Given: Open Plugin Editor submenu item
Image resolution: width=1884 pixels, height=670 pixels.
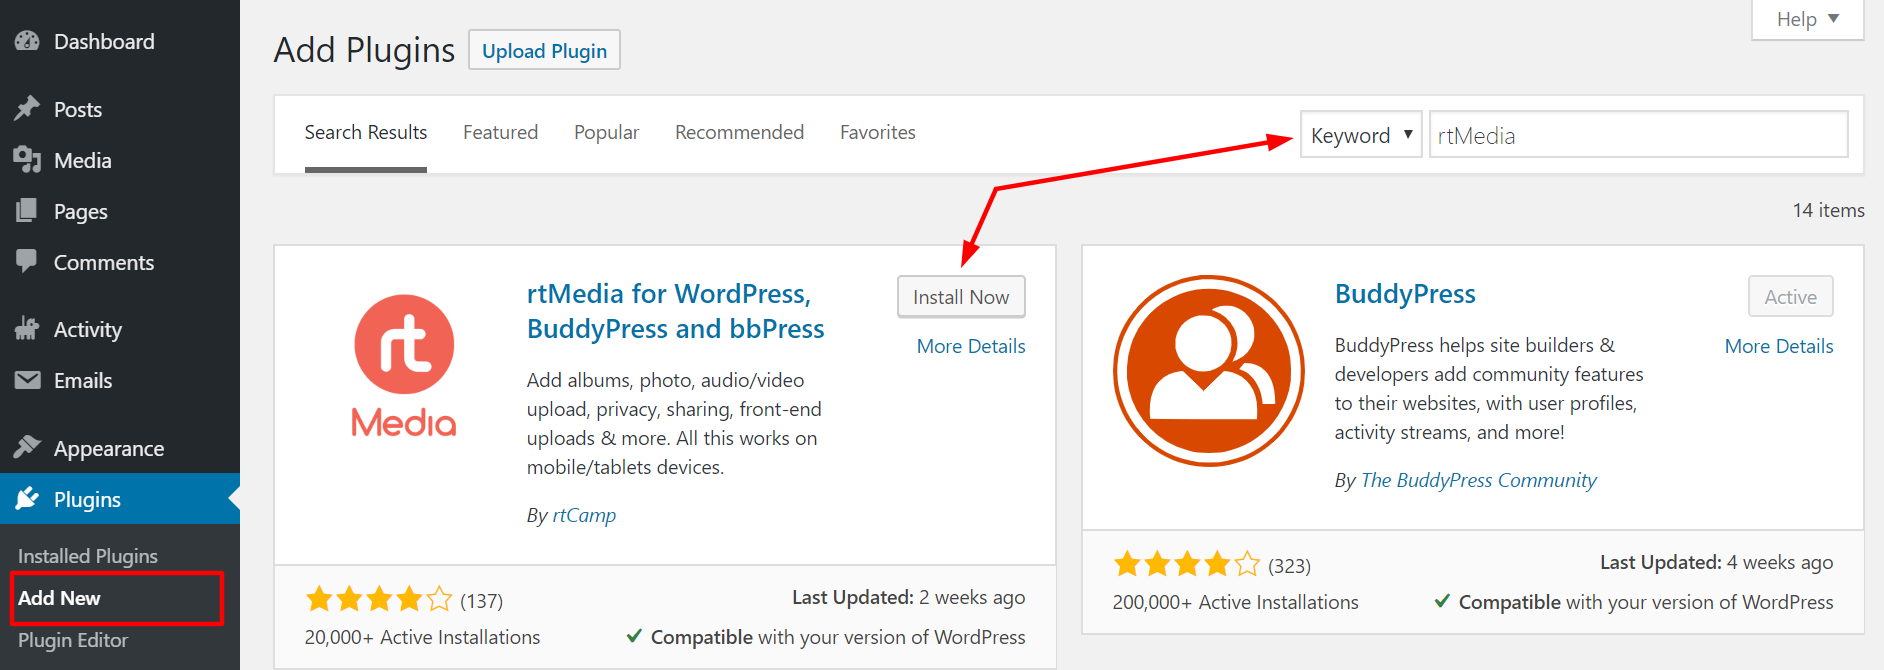Looking at the screenshot, I should point(73,640).
